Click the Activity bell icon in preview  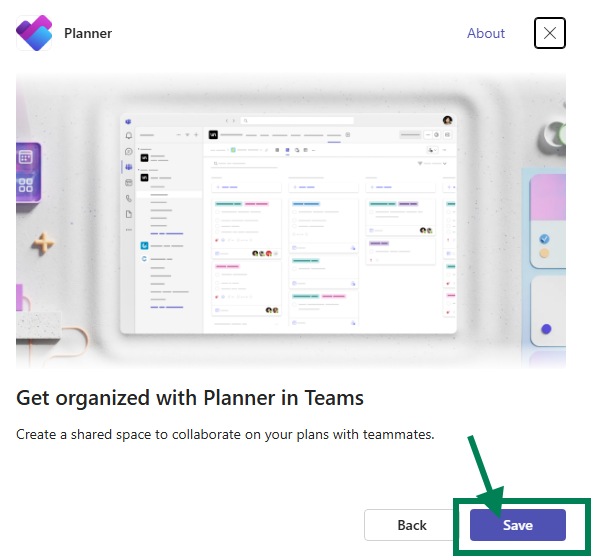129,135
